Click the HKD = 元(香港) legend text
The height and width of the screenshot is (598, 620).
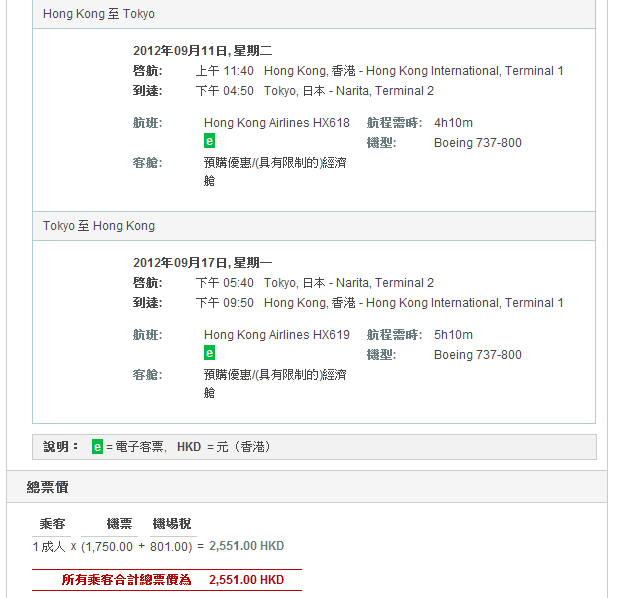pos(224,447)
